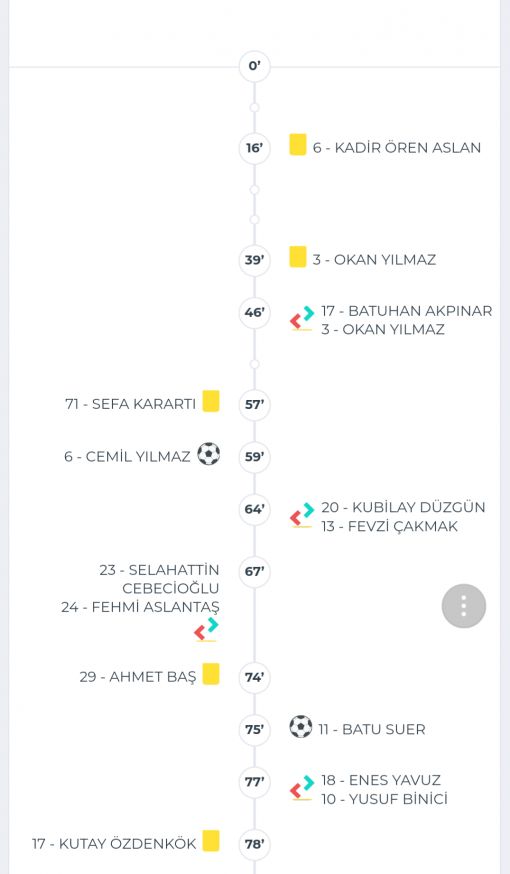The image size is (510, 874).
Task: Click yellow card icon for Kutay Özdenkök
Action: coord(211,841)
